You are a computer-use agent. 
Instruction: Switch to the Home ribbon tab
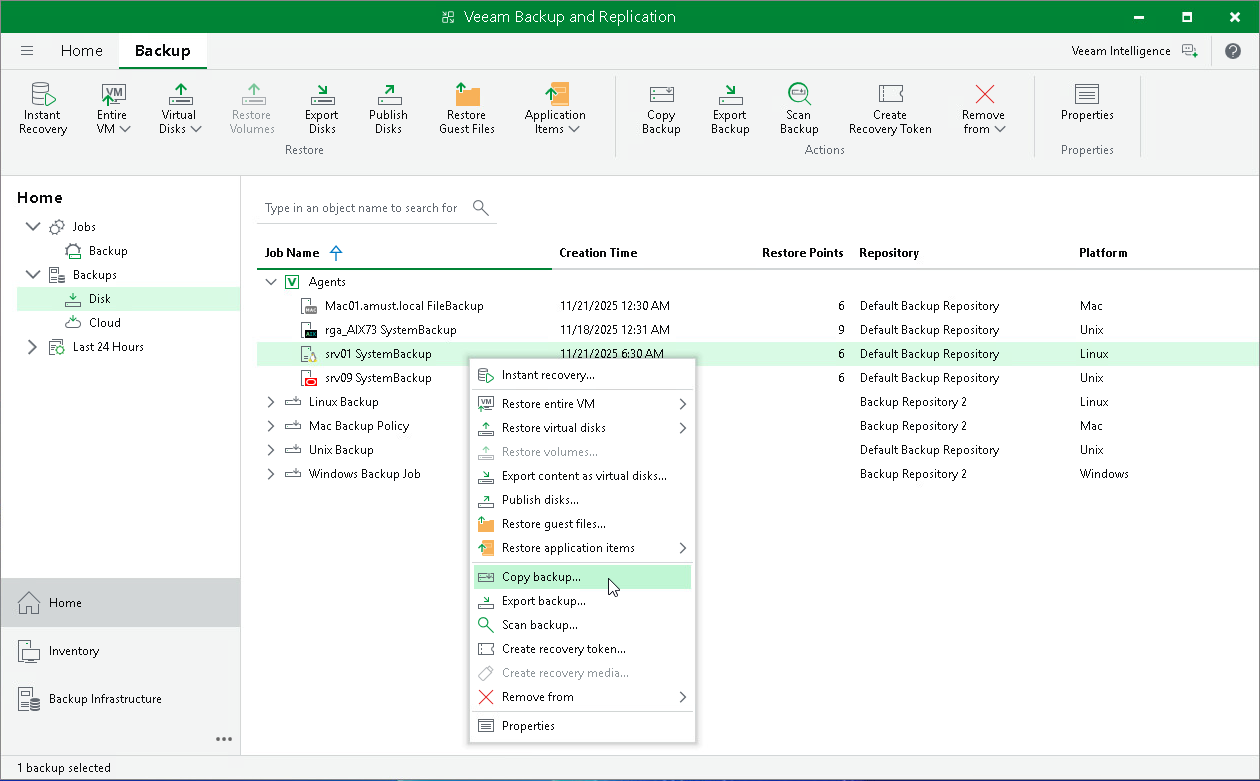[81, 50]
